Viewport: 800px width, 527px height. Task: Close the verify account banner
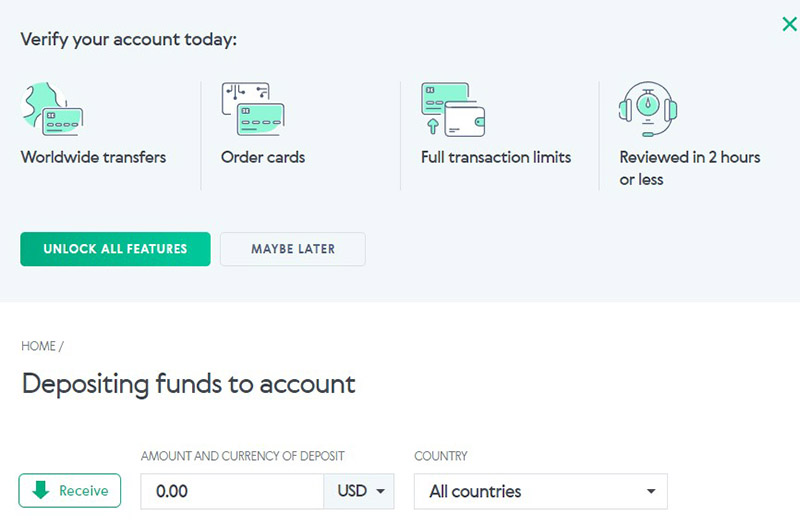pyautogui.click(x=789, y=24)
